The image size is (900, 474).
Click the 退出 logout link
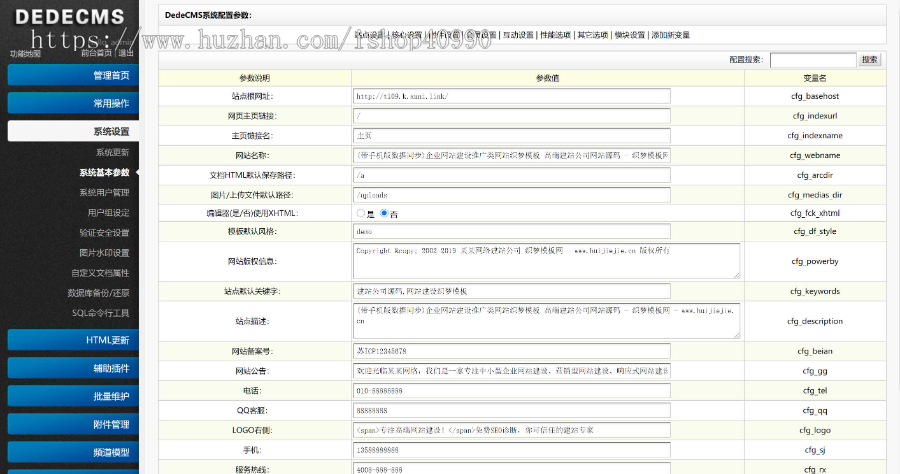pyautogui.click(x=126, y=53)
